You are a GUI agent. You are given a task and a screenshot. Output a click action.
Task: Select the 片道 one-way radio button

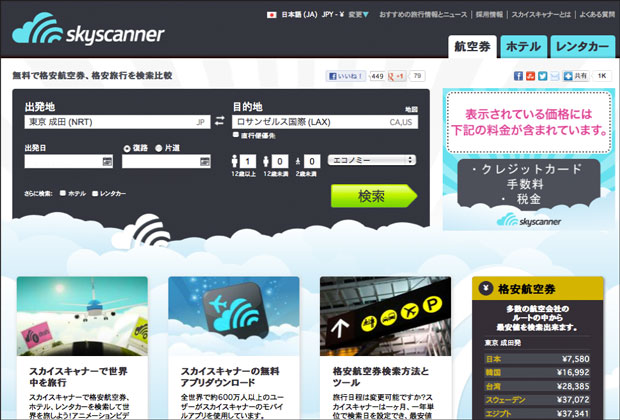(x=159, y=148)
